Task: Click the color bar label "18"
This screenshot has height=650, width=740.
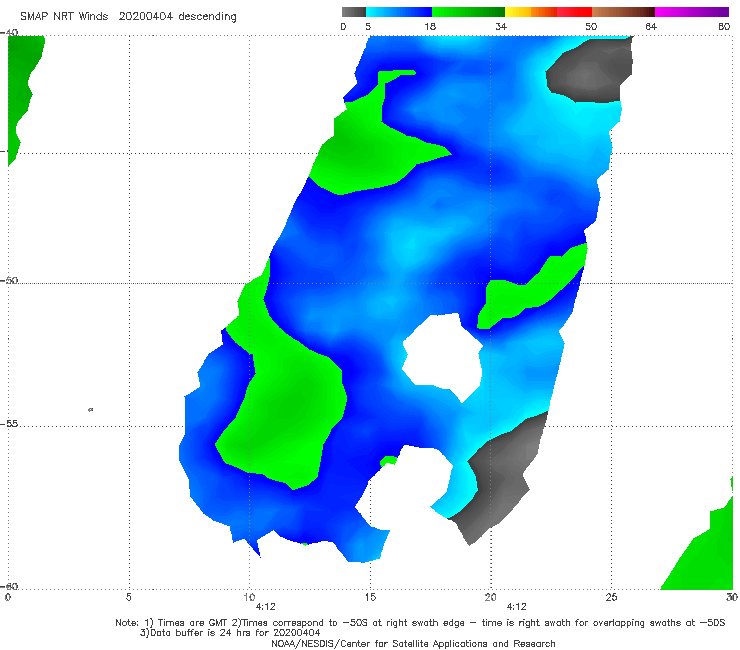Action: click(430, 27)
